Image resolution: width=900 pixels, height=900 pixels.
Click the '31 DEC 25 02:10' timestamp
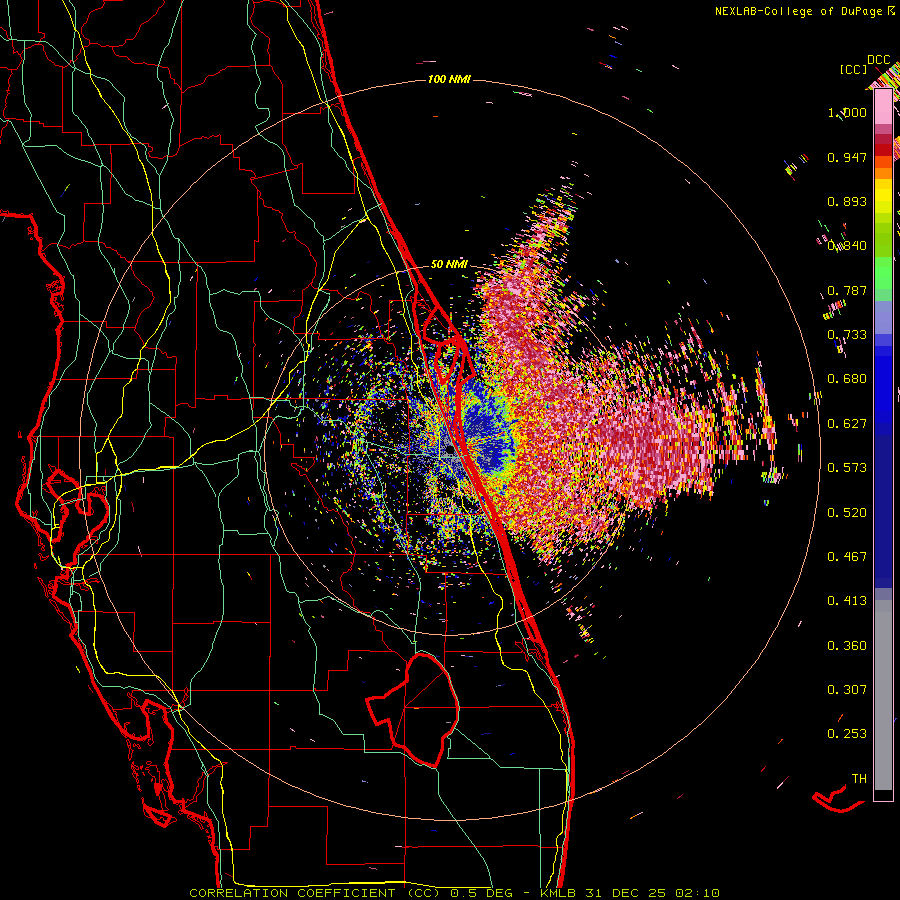click(652, 893)
